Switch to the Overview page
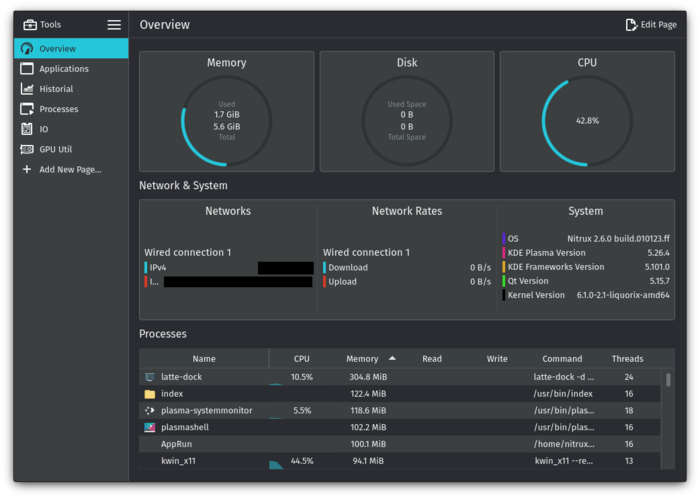700x498 pixels. pyautogui.click(x=58, y=49)
